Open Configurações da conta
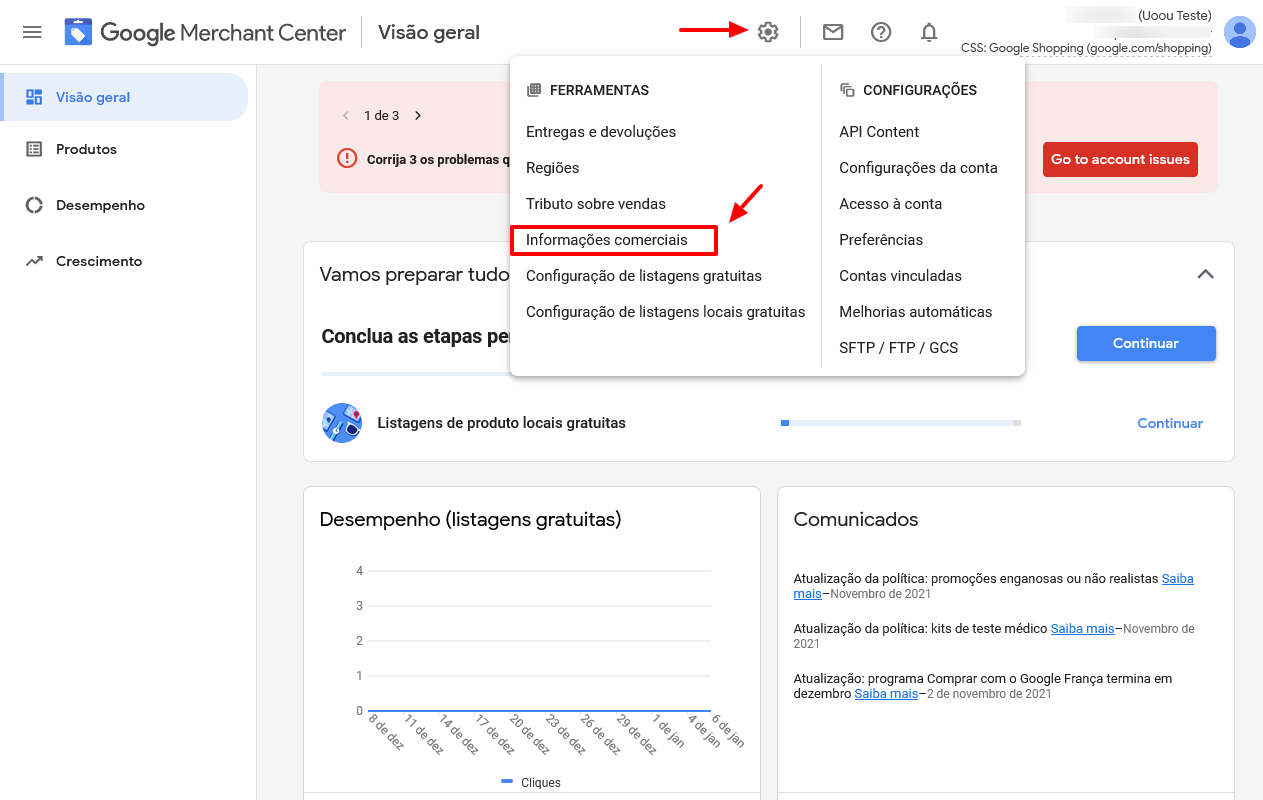 pyautogui.click(x=918, y=168)
